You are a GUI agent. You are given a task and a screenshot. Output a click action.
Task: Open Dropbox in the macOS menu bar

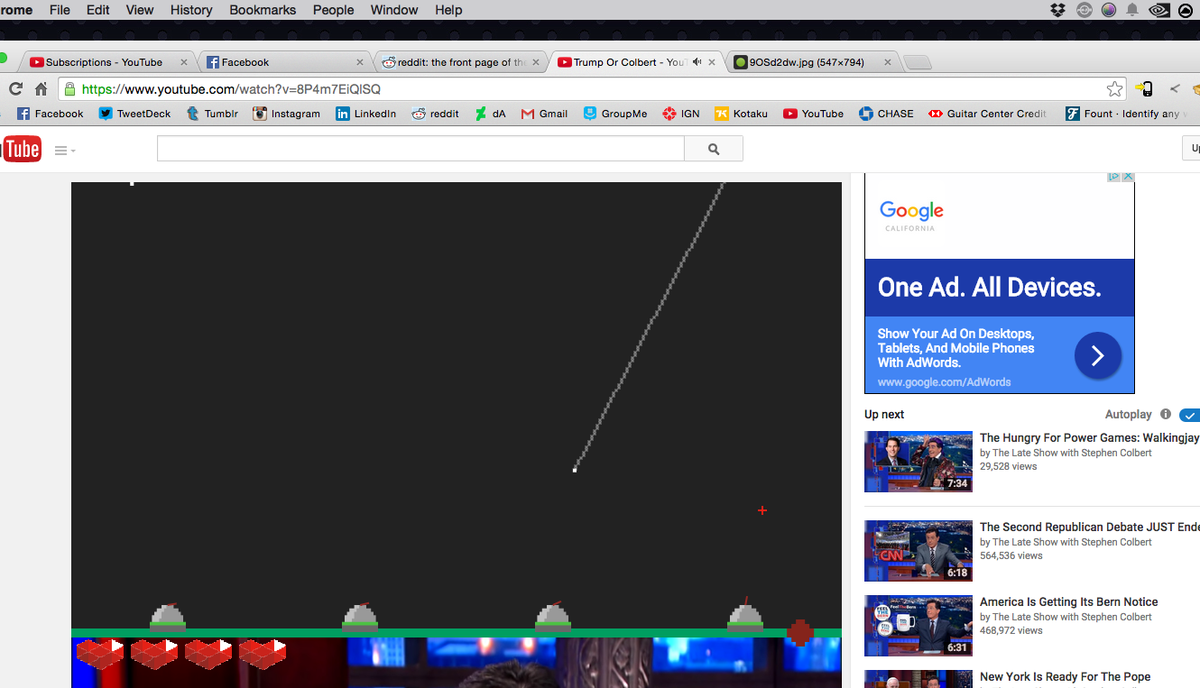(x=1059, y=10)
